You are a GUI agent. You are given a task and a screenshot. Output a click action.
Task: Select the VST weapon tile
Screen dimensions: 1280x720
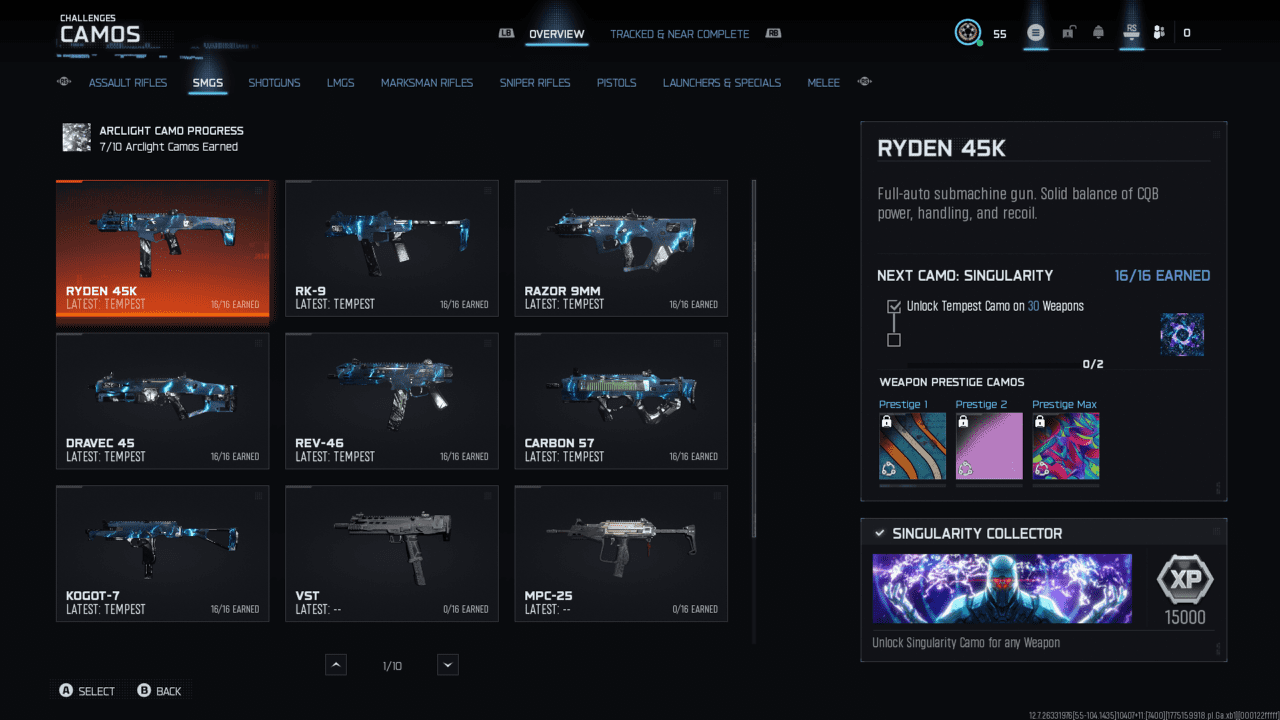coord(392,554)
